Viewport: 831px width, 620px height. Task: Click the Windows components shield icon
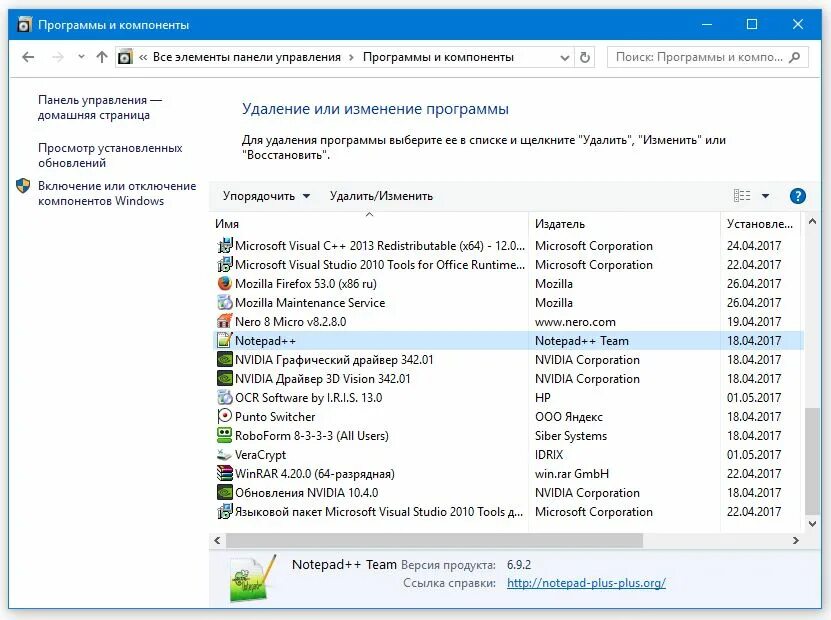click(23, 185)
